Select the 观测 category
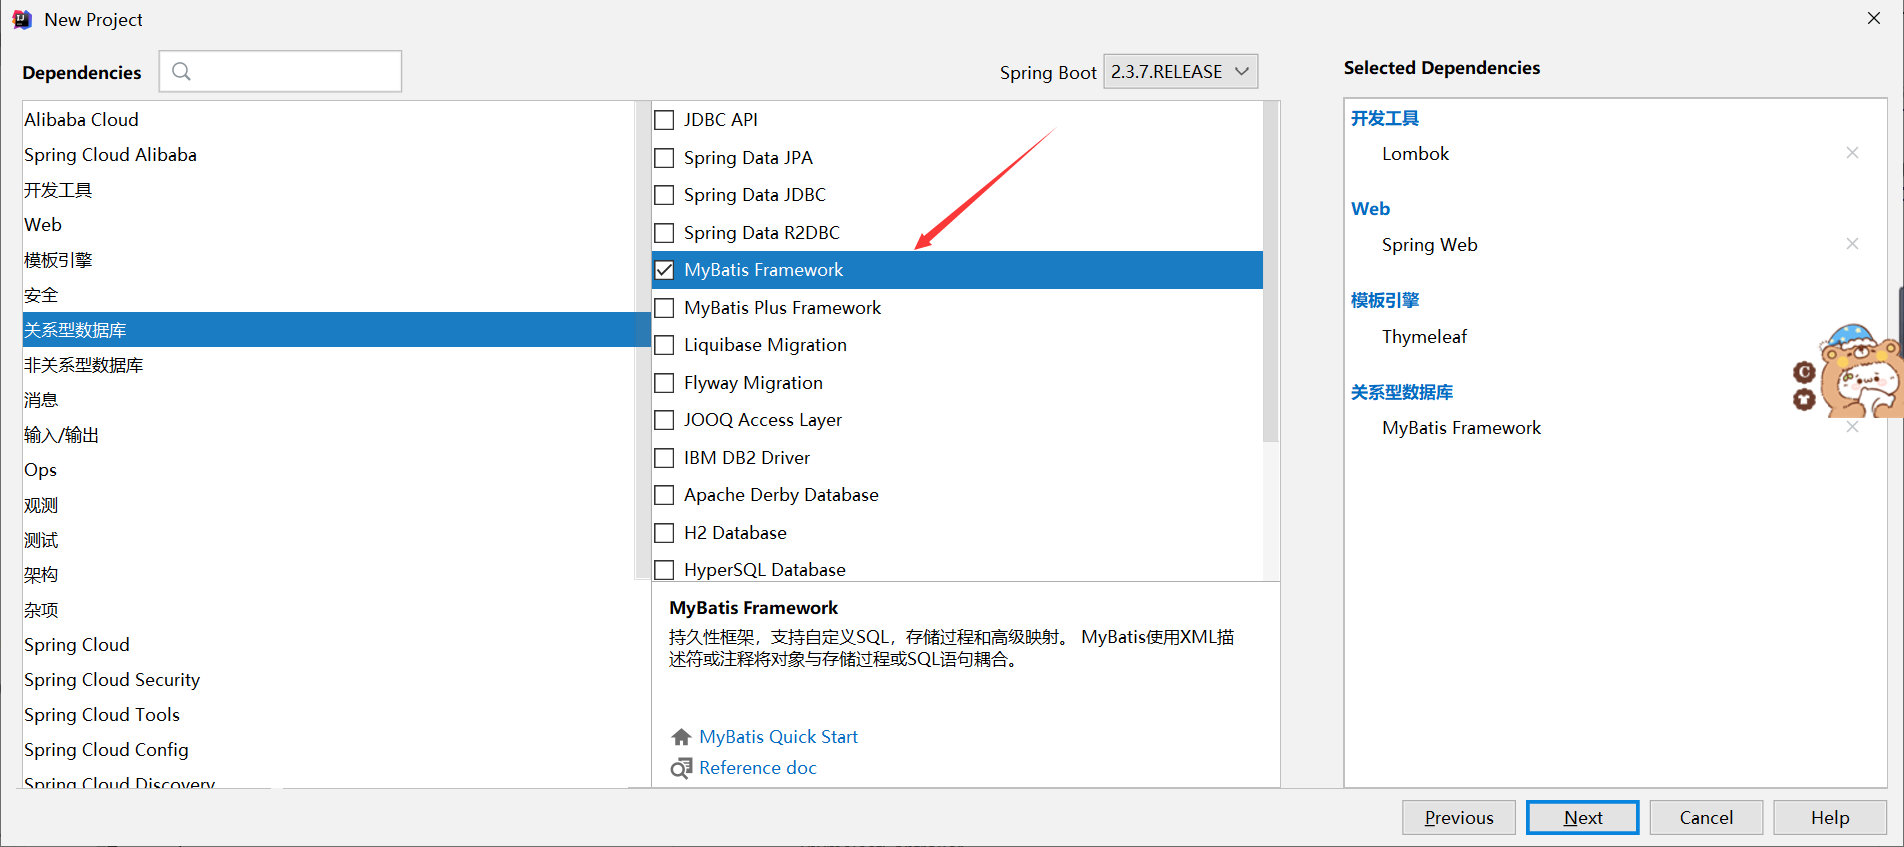 click(329, 504)
